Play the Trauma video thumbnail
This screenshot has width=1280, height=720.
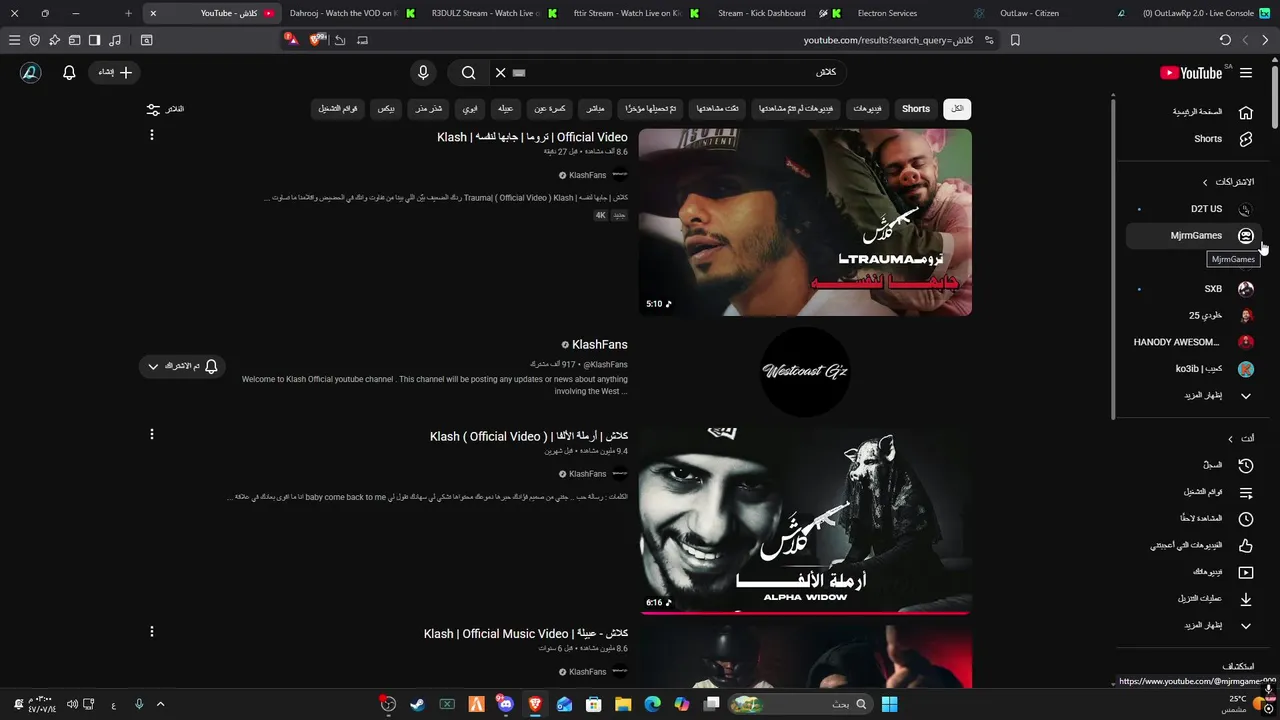pos(805,222)
